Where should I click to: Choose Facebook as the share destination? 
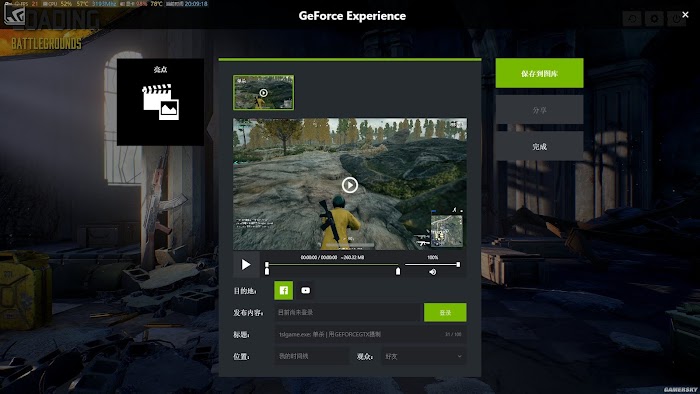283,290
